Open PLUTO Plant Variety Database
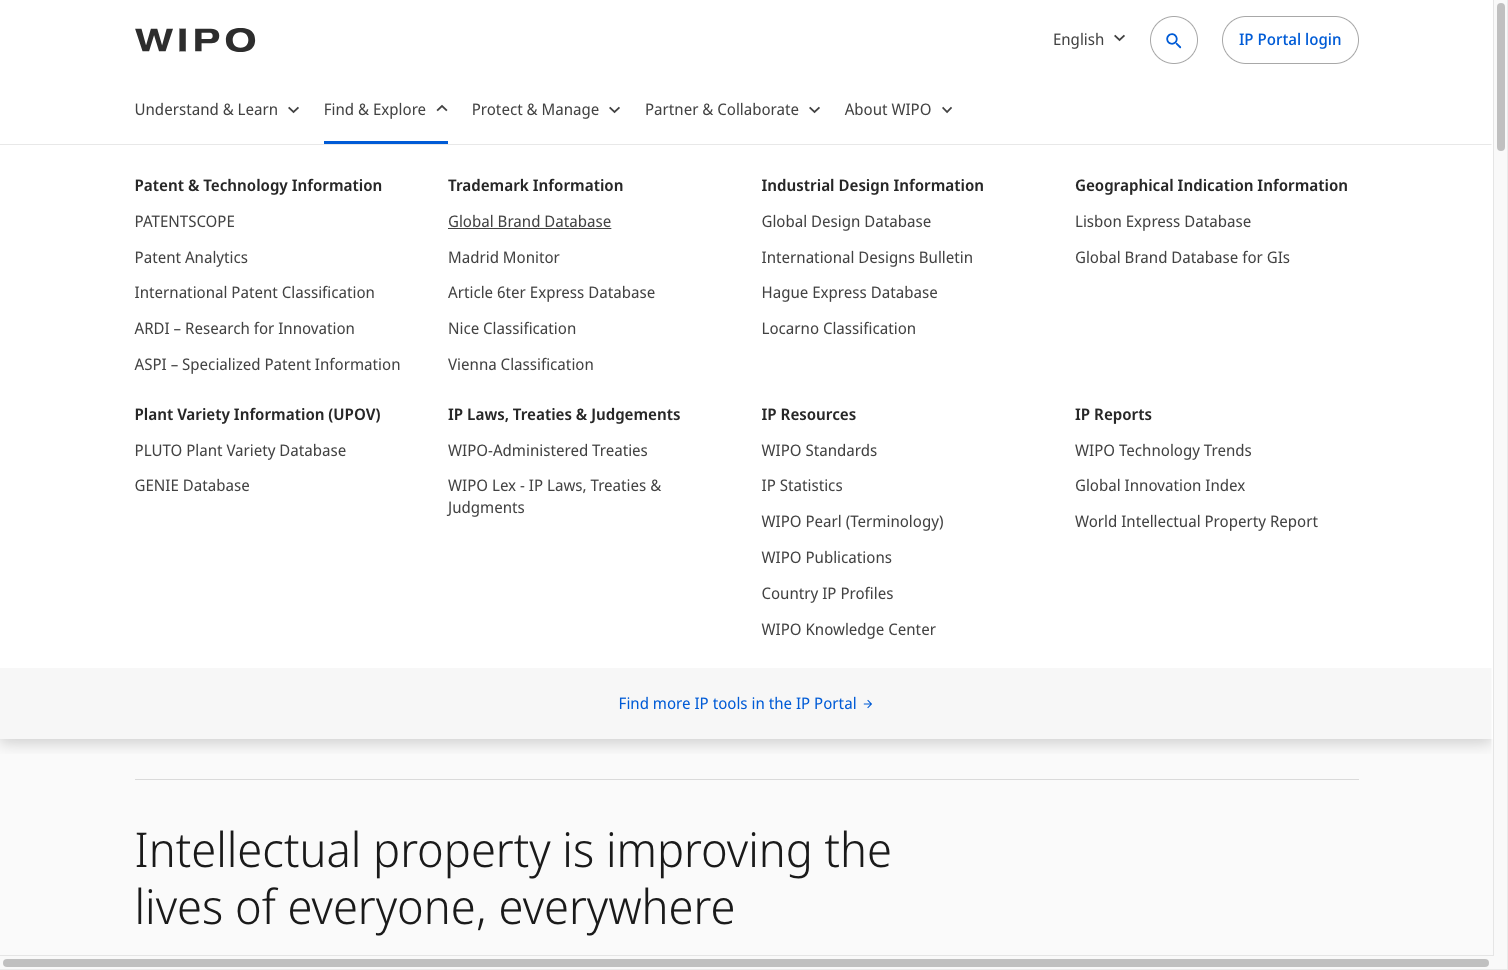The height and width of the screenshot is (970, 1508). pos(240,450)
